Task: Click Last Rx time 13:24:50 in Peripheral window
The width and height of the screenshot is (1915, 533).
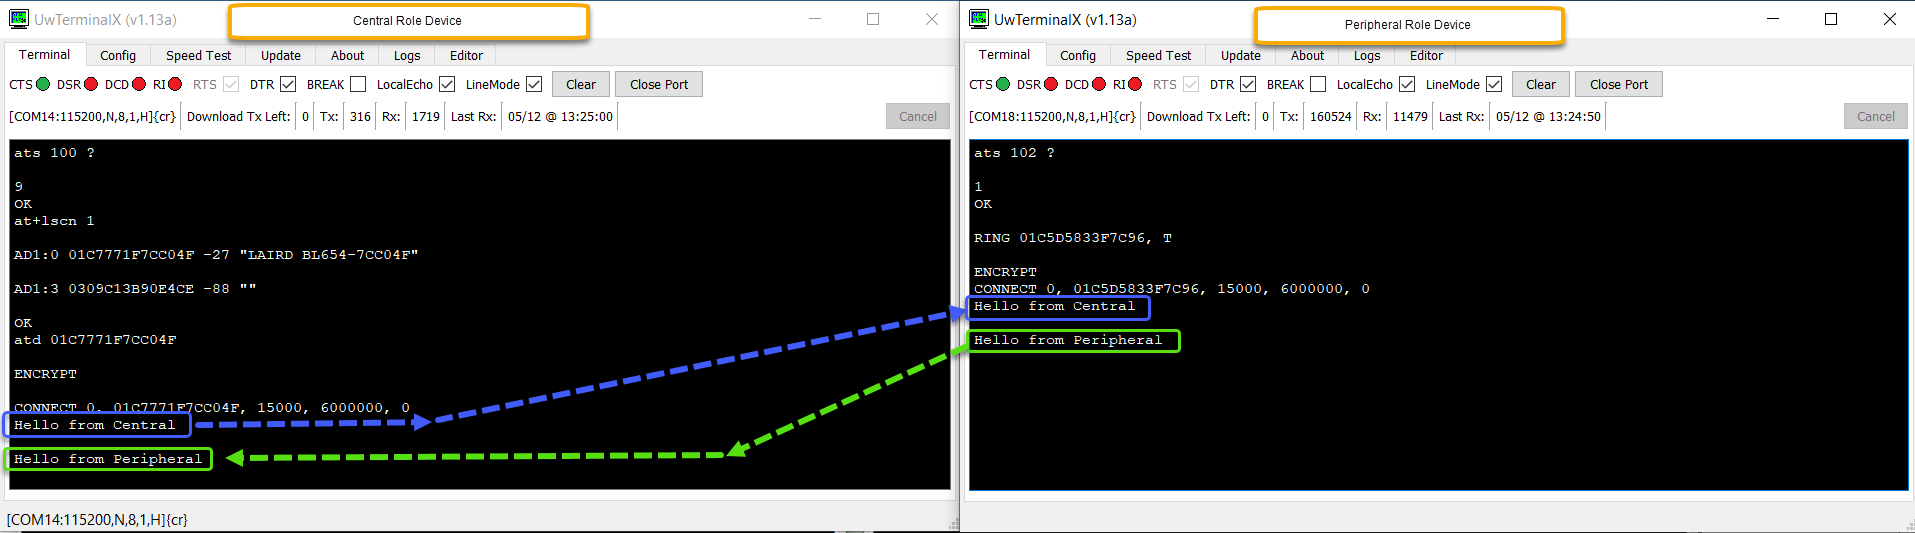Action: tap(1548, 116)
